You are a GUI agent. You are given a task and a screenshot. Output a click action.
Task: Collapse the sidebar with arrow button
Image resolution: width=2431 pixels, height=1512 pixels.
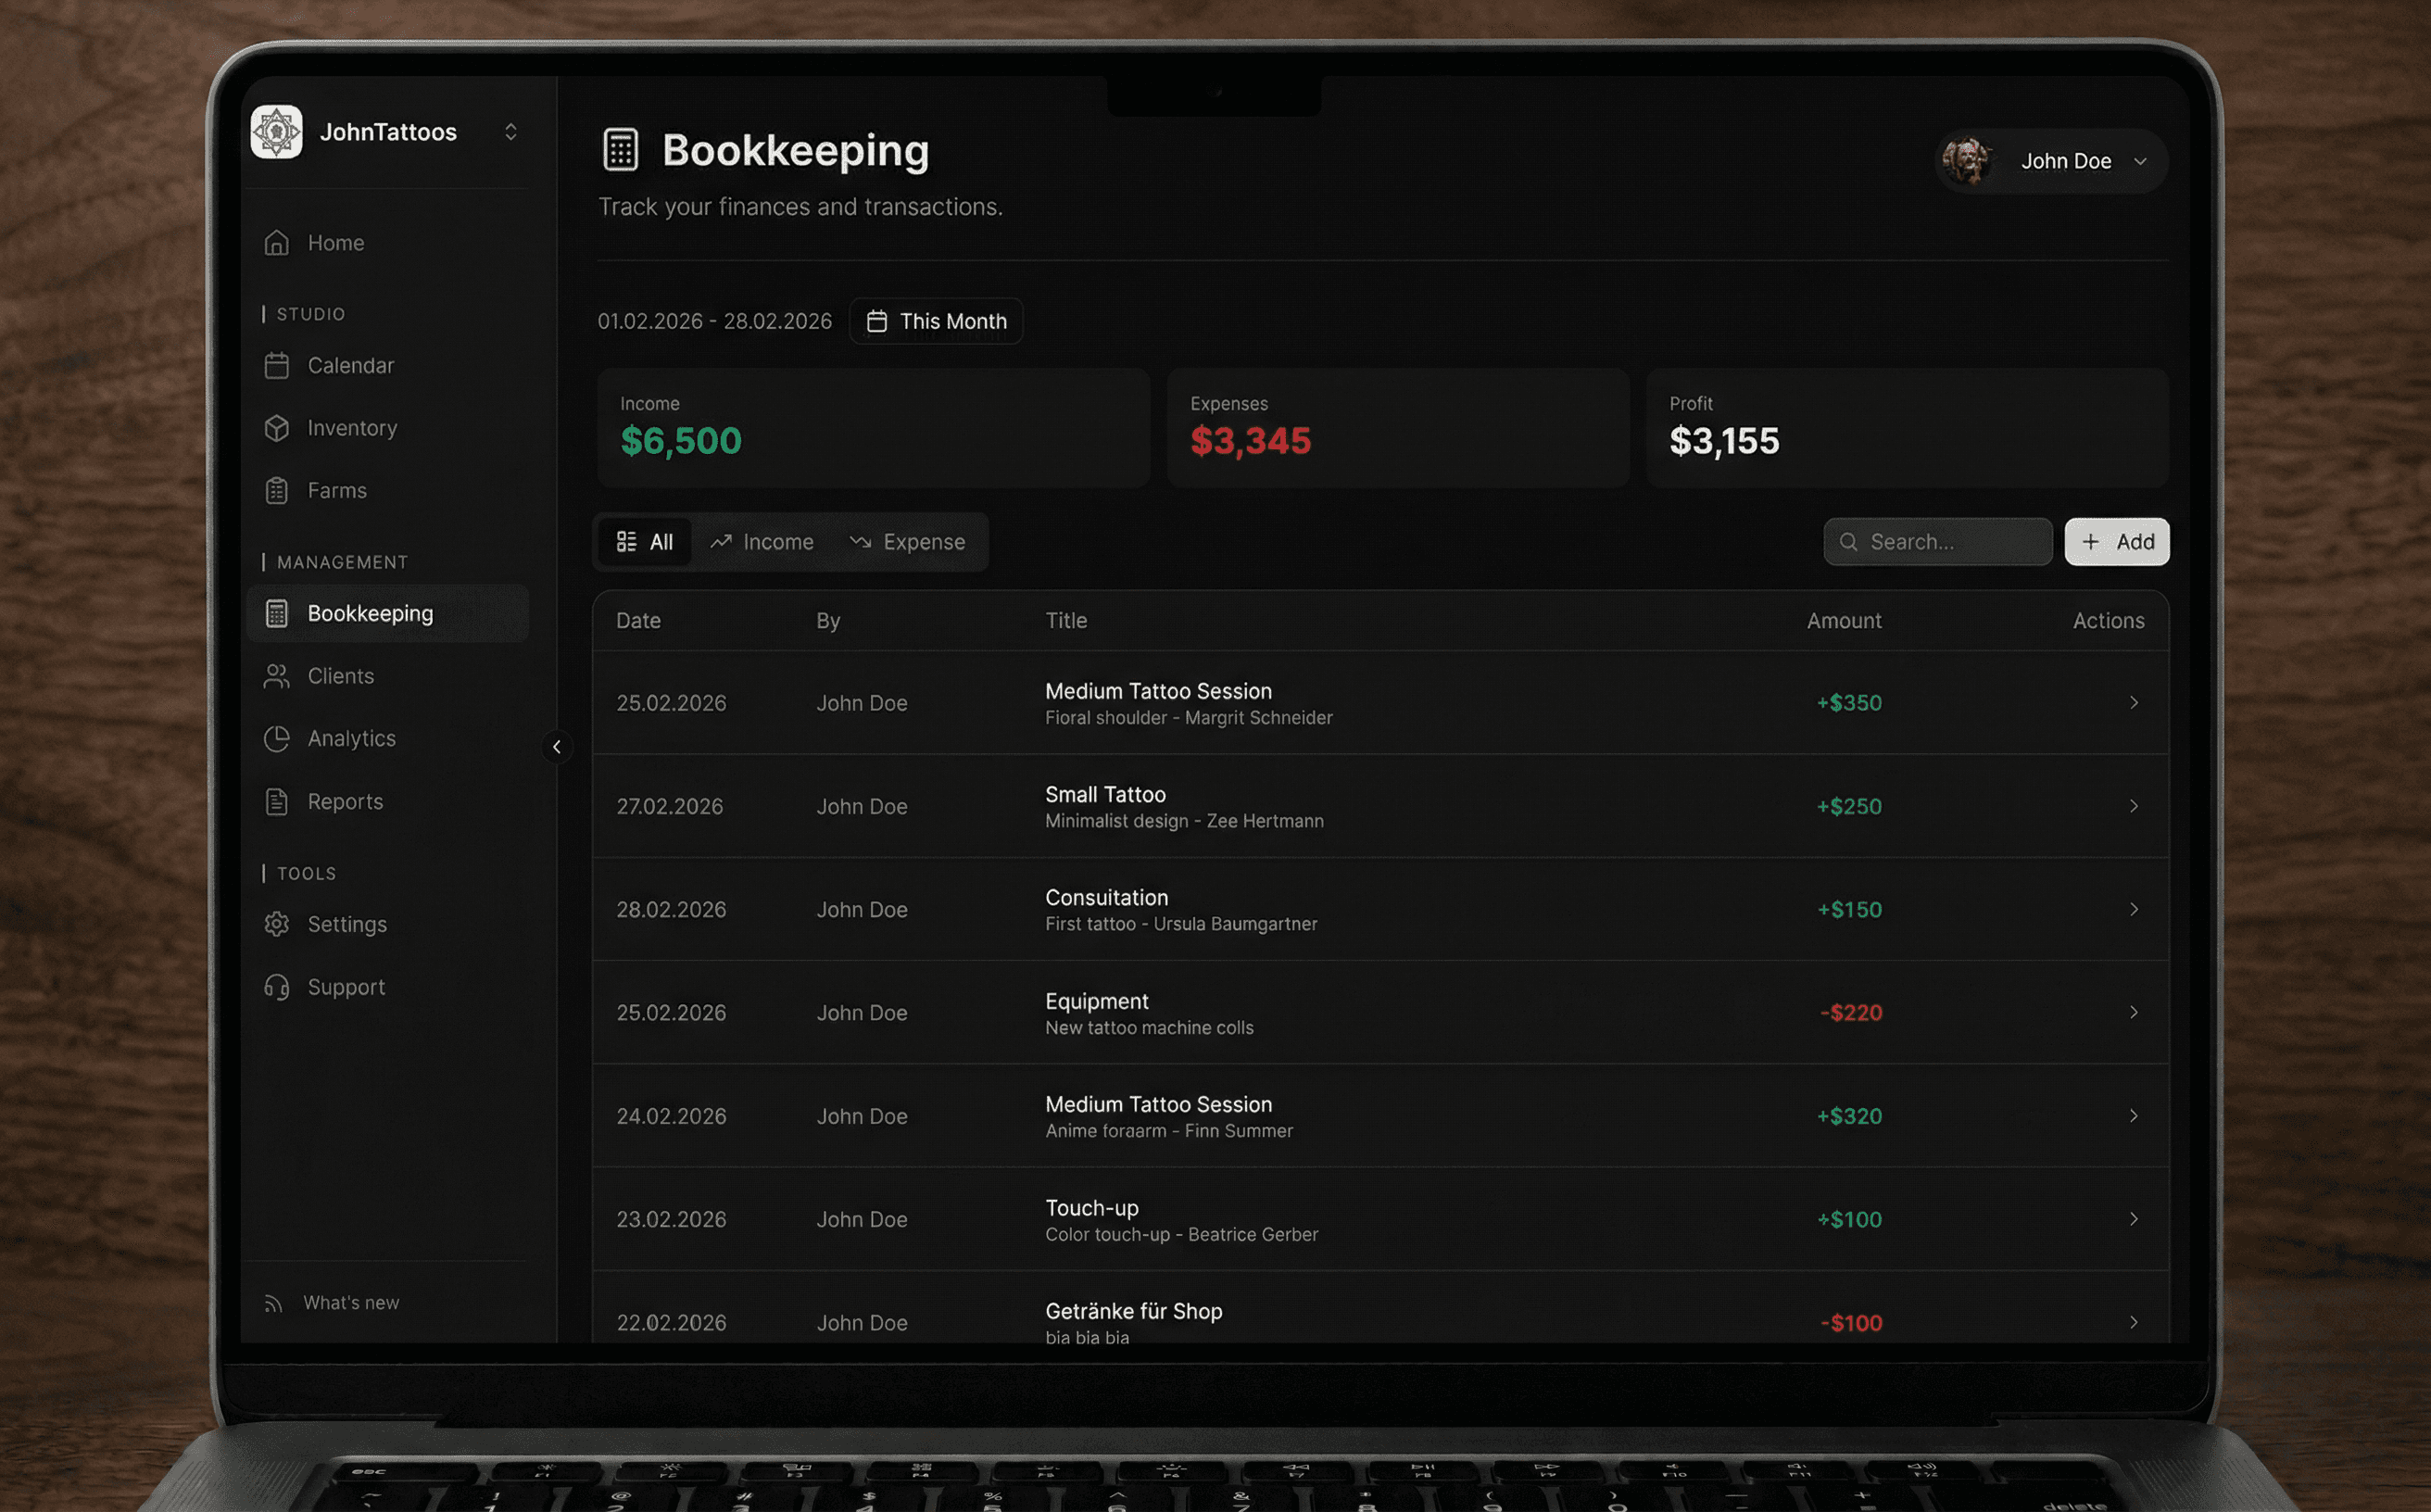557,747
